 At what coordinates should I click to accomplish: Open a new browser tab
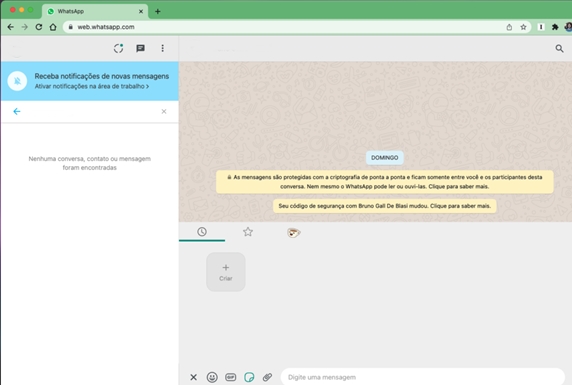pyautogui.click(x=158, y=11)
